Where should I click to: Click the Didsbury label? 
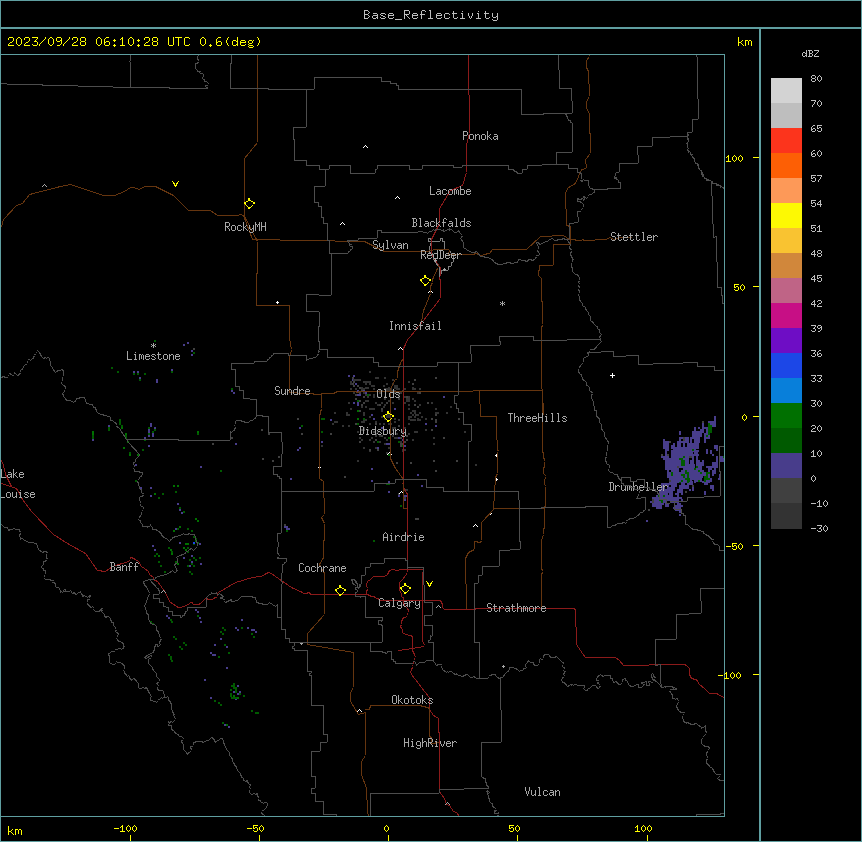pyautogui.click(x=383, y=431)
